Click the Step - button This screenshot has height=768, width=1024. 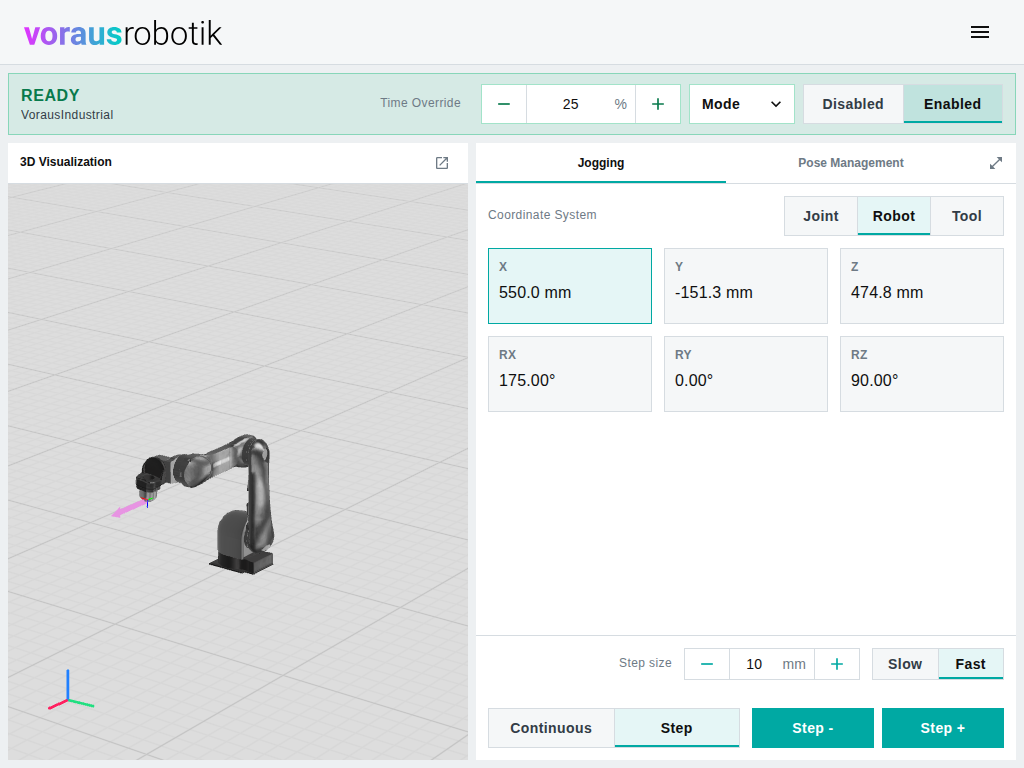click(812, 728)
